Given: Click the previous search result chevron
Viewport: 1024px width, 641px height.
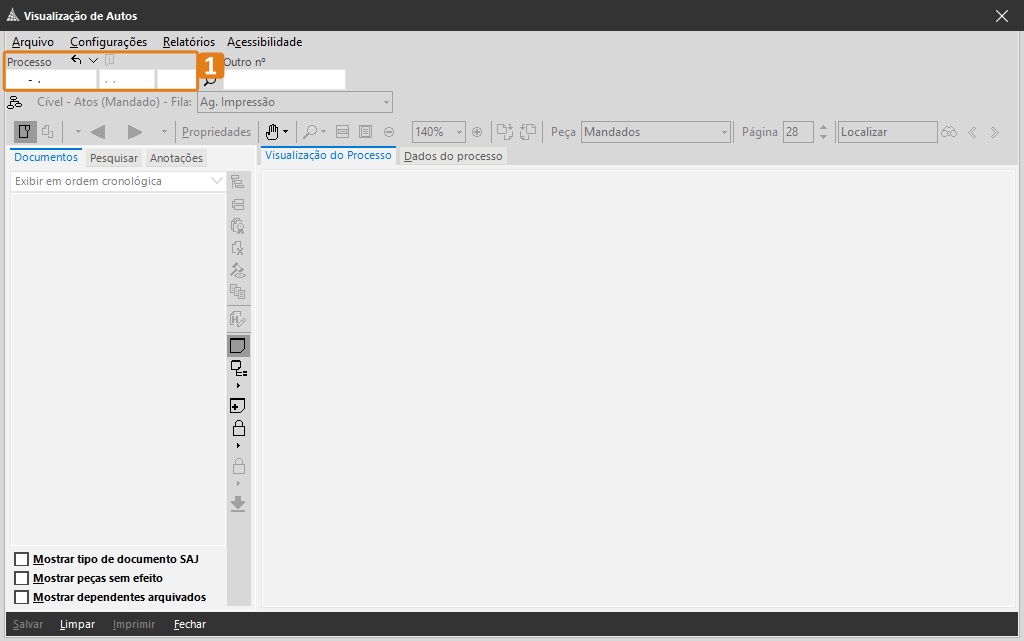Looking at the screenshot, I should (972, 133).
